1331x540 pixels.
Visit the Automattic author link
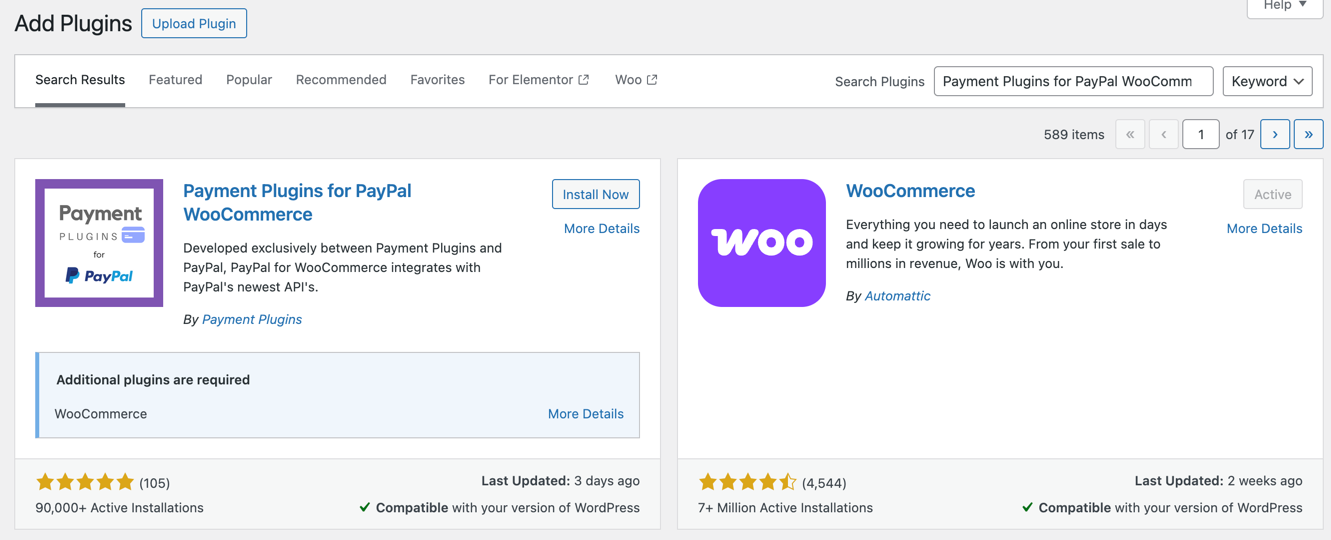897,296
